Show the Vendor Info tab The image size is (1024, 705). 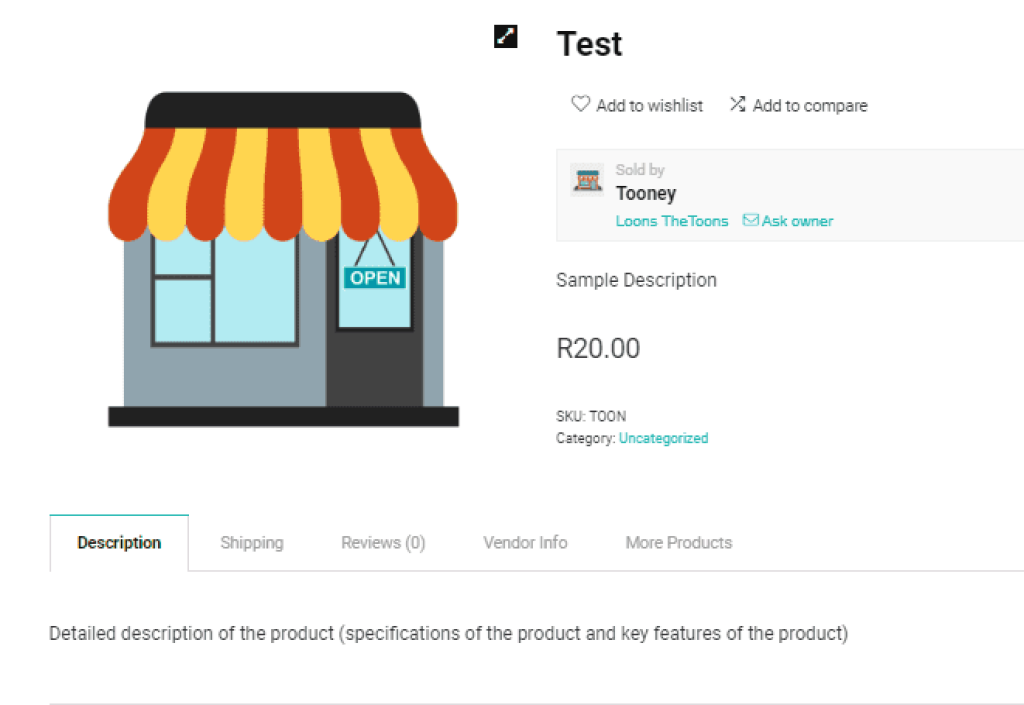[525, 543]
